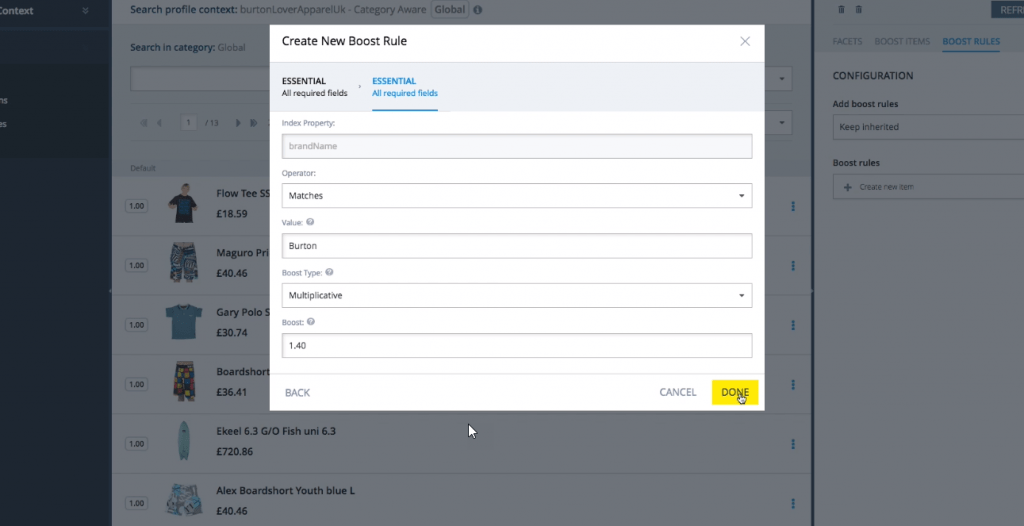Collapse the Context sidebar chevrons

click(x=86, y=10)
